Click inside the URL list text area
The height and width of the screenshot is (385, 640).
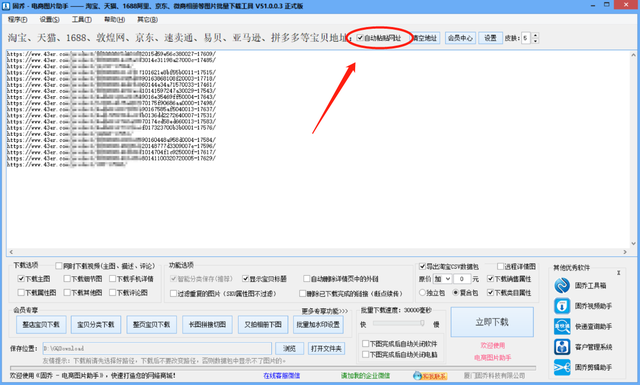(x=318, y=149)
